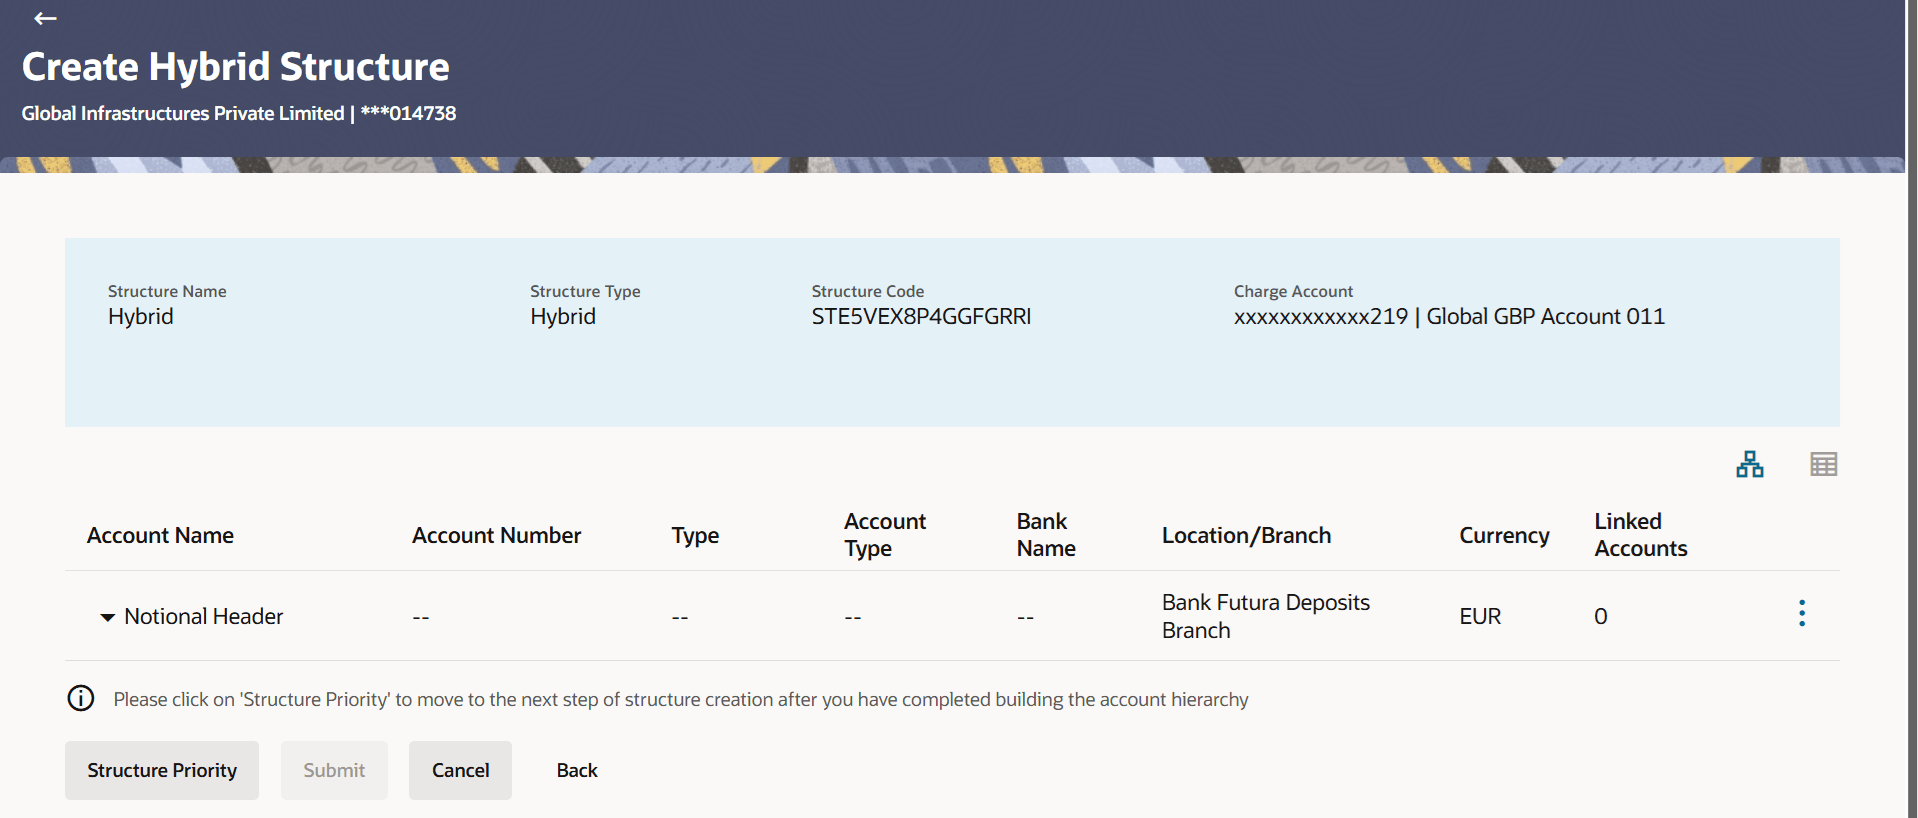Click the Currency column header

tap(1504, 535)
